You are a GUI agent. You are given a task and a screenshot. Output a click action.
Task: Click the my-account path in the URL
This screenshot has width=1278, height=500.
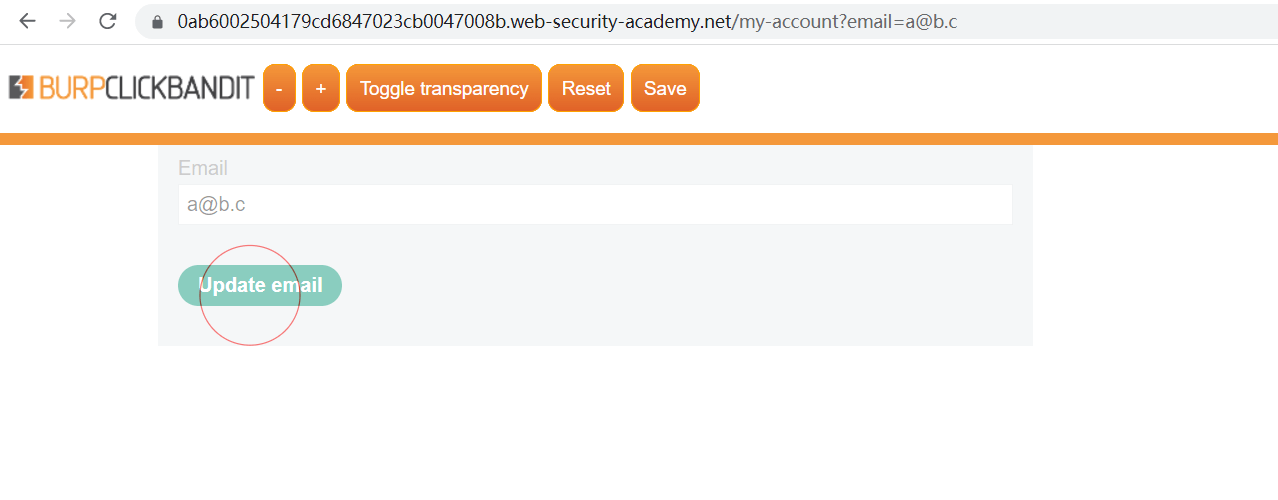pyautogui.click(x=783, y=22)
